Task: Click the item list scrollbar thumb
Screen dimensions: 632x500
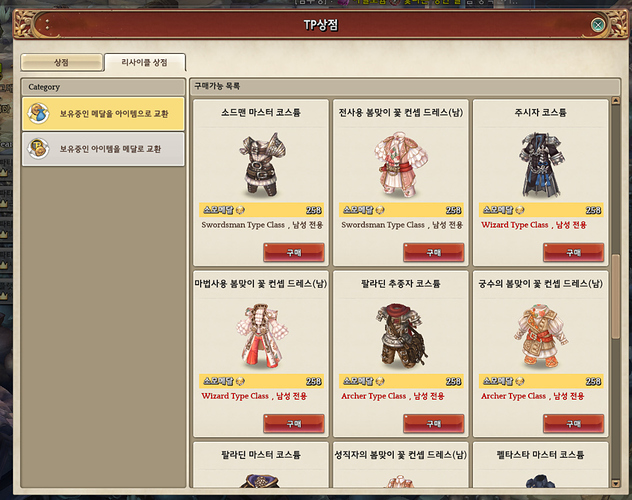Action: (615, 297)
